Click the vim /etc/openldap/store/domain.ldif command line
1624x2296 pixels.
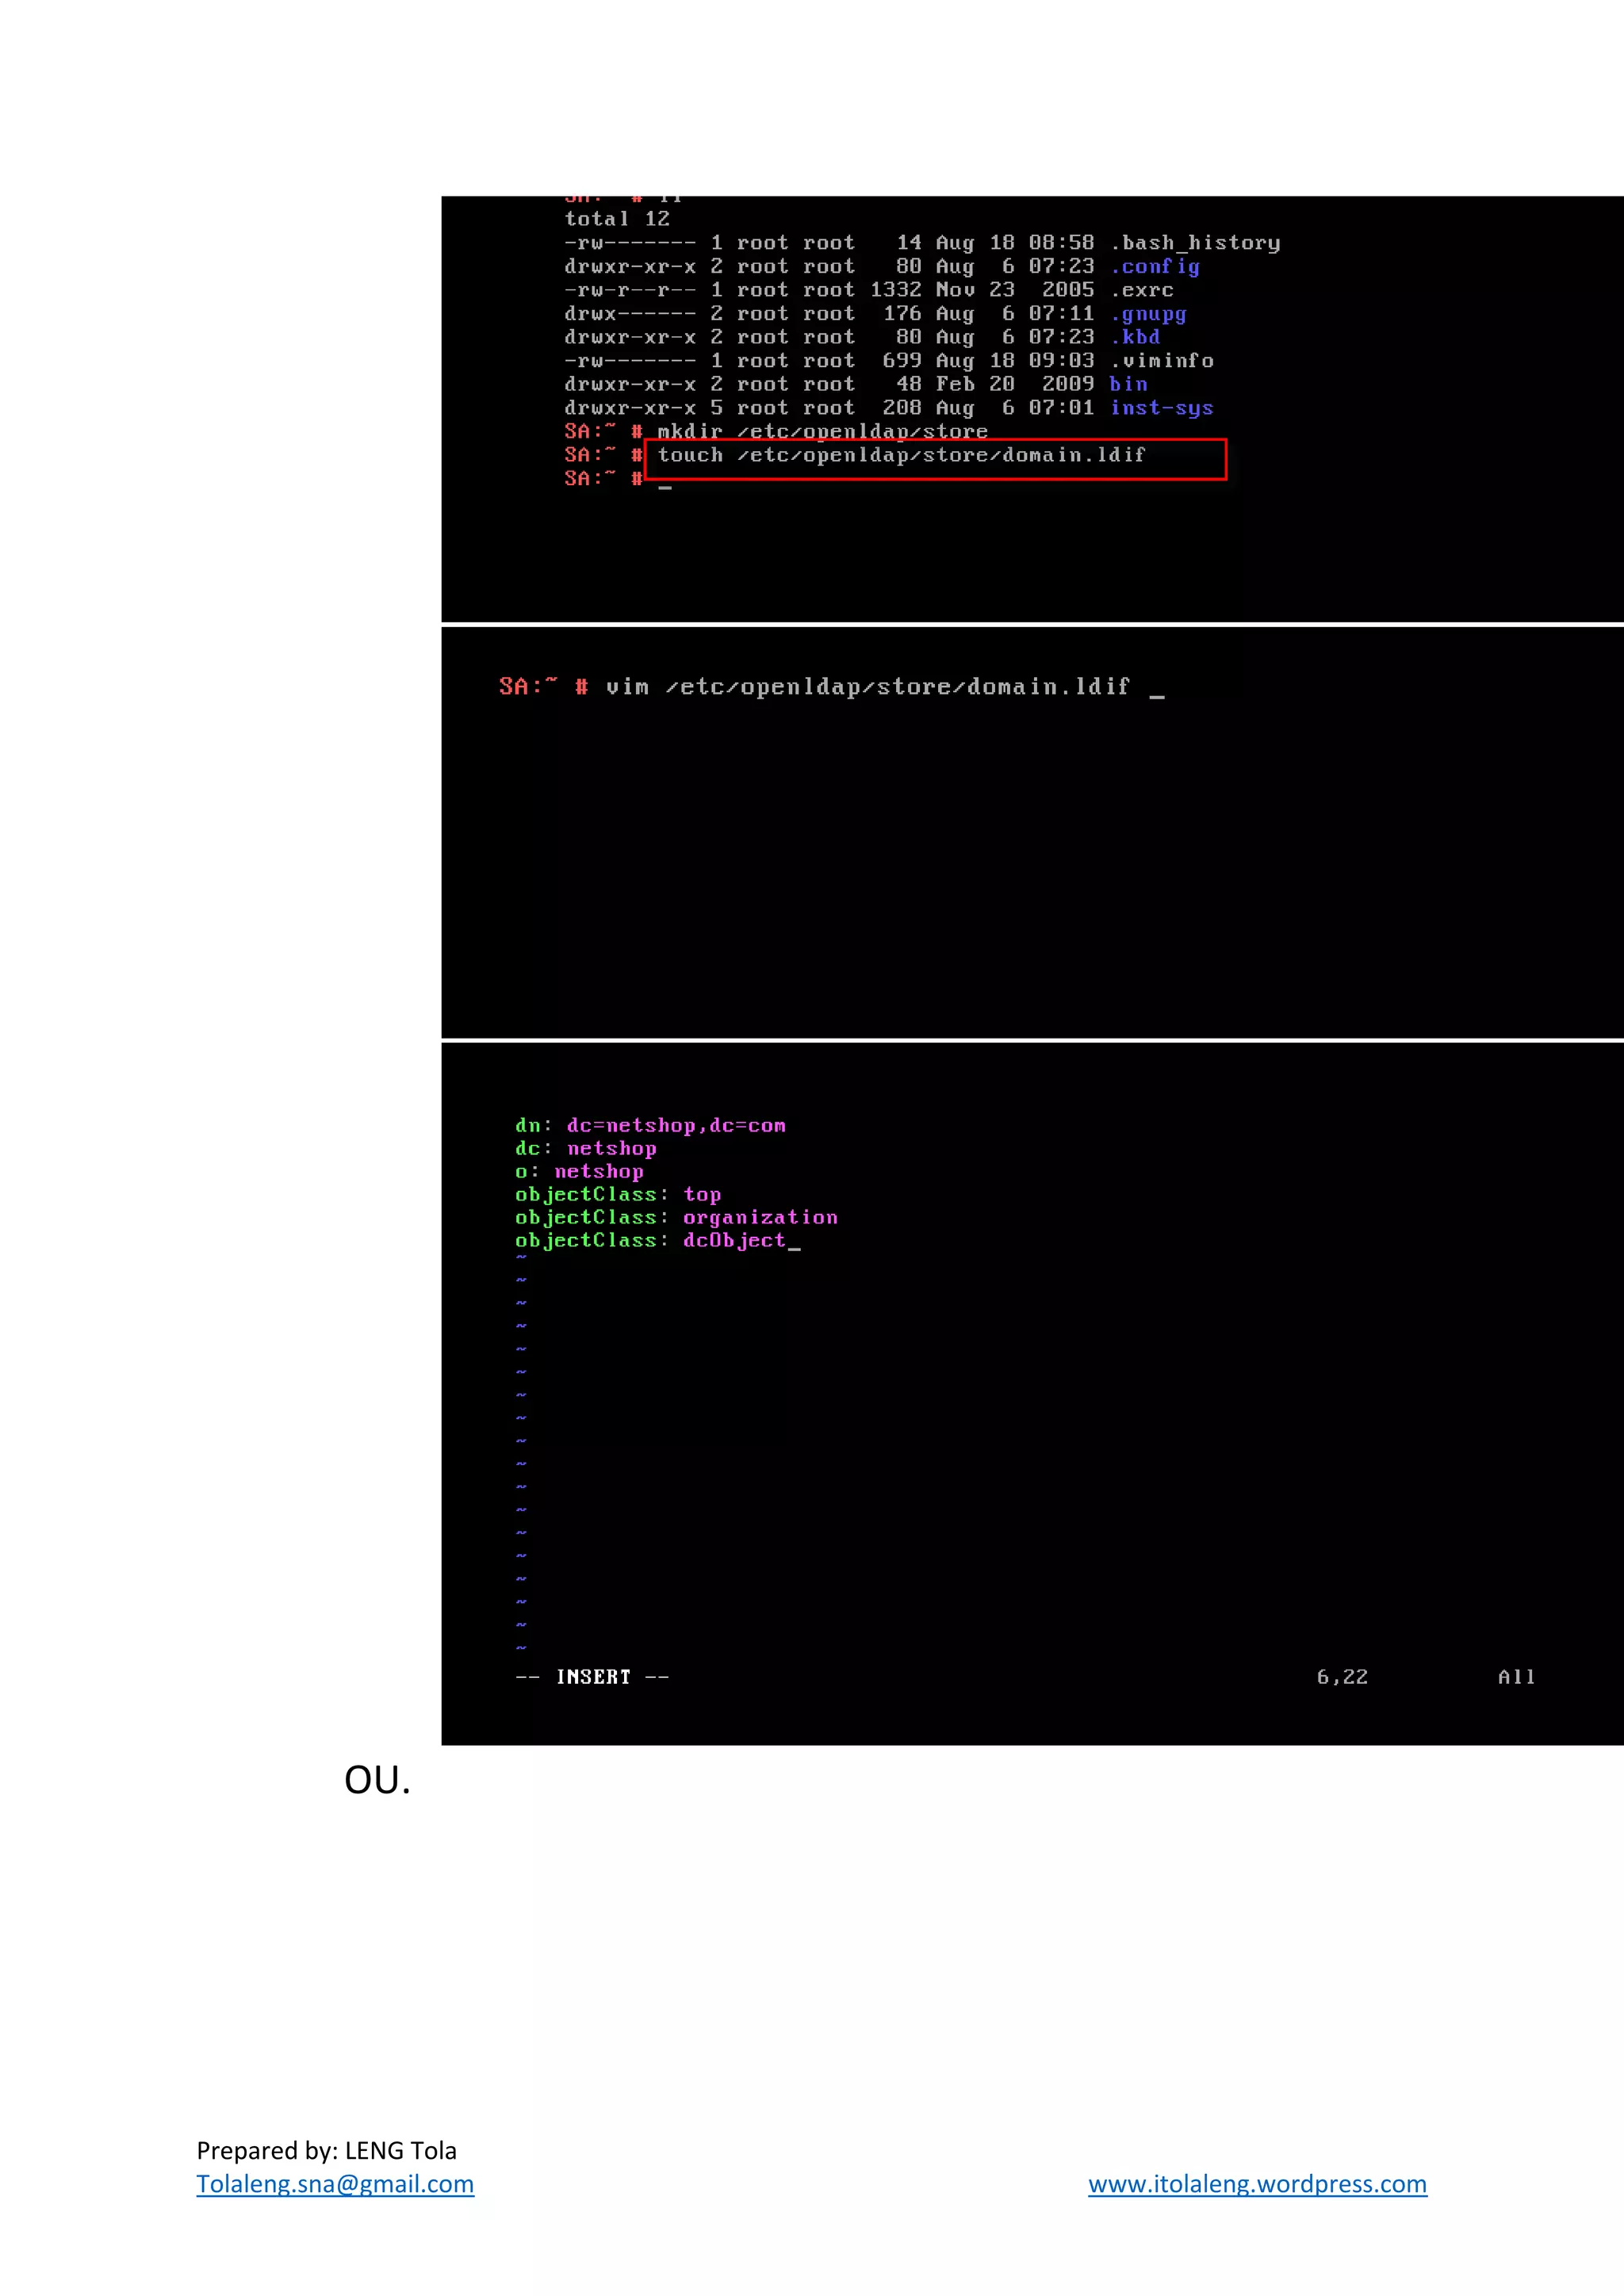tap(867, 687)
